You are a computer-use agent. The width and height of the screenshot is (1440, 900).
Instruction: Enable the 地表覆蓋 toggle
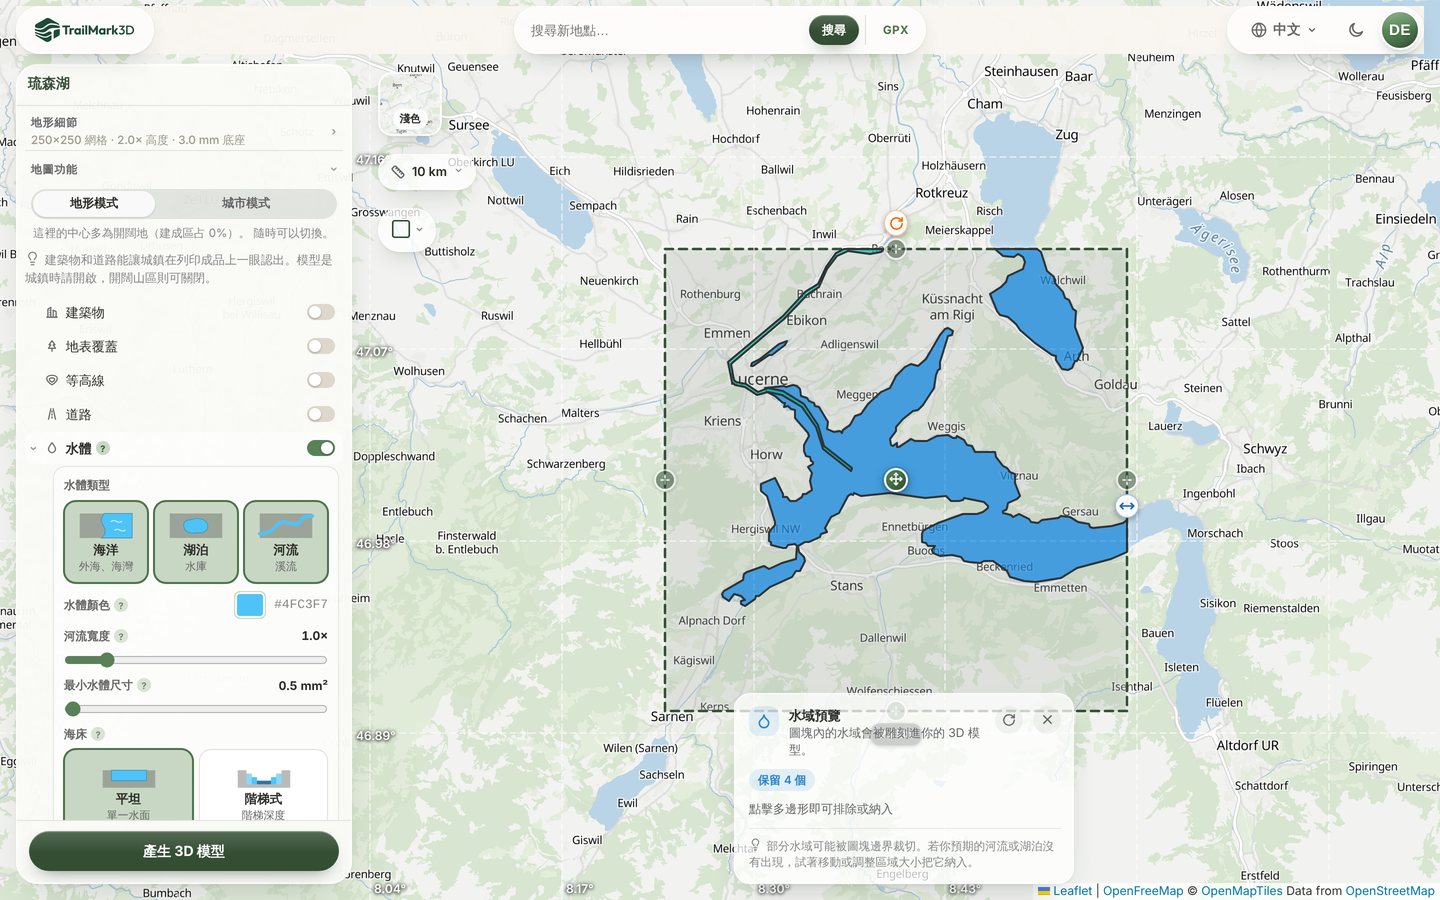tap(321, 346)
